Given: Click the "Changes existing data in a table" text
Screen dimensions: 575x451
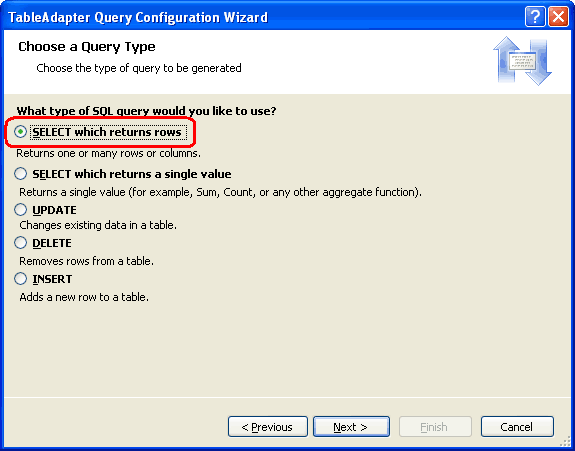Looking at the screenshot, I should coord(98,225).
